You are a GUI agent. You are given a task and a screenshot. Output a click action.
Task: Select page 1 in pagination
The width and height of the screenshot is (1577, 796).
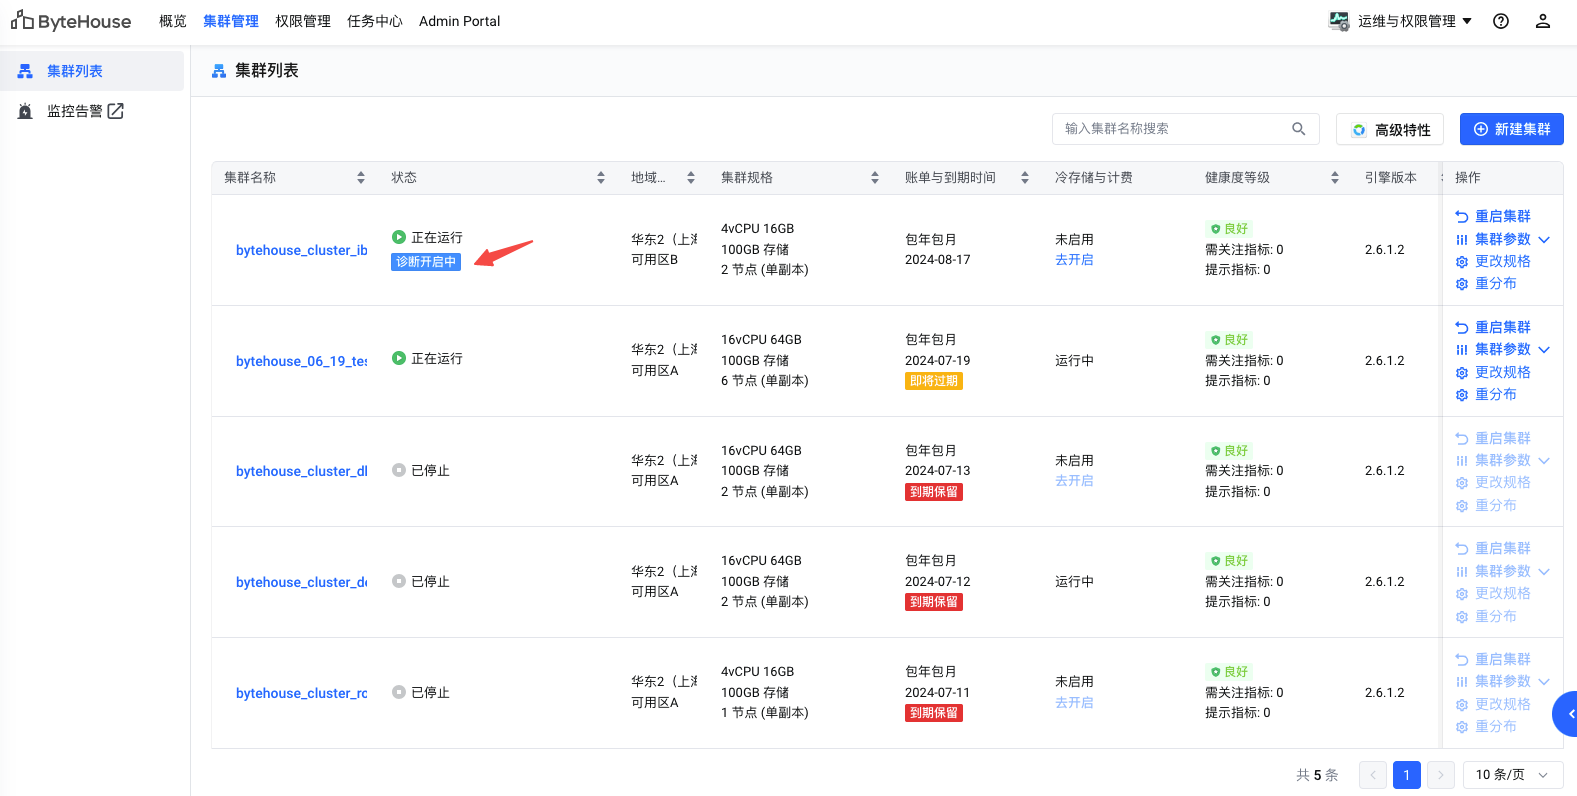tap(1407, 775)
